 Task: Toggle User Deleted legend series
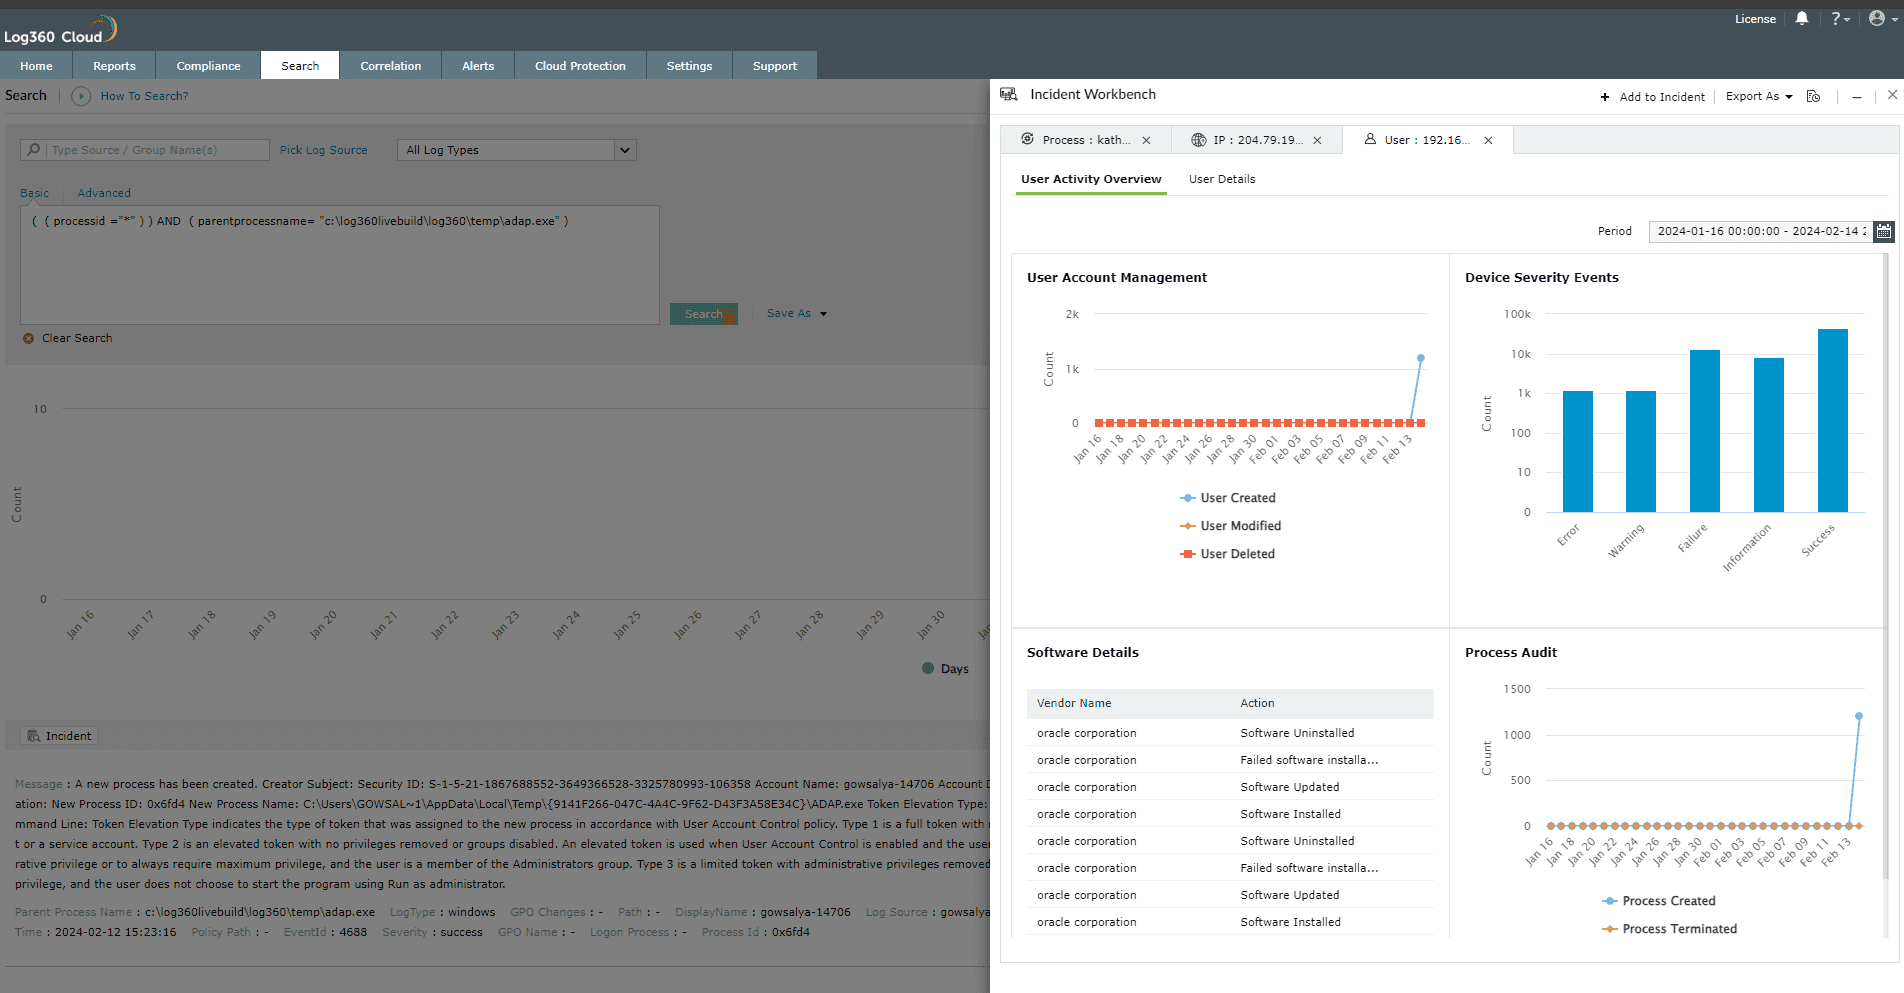[1227, 554]
